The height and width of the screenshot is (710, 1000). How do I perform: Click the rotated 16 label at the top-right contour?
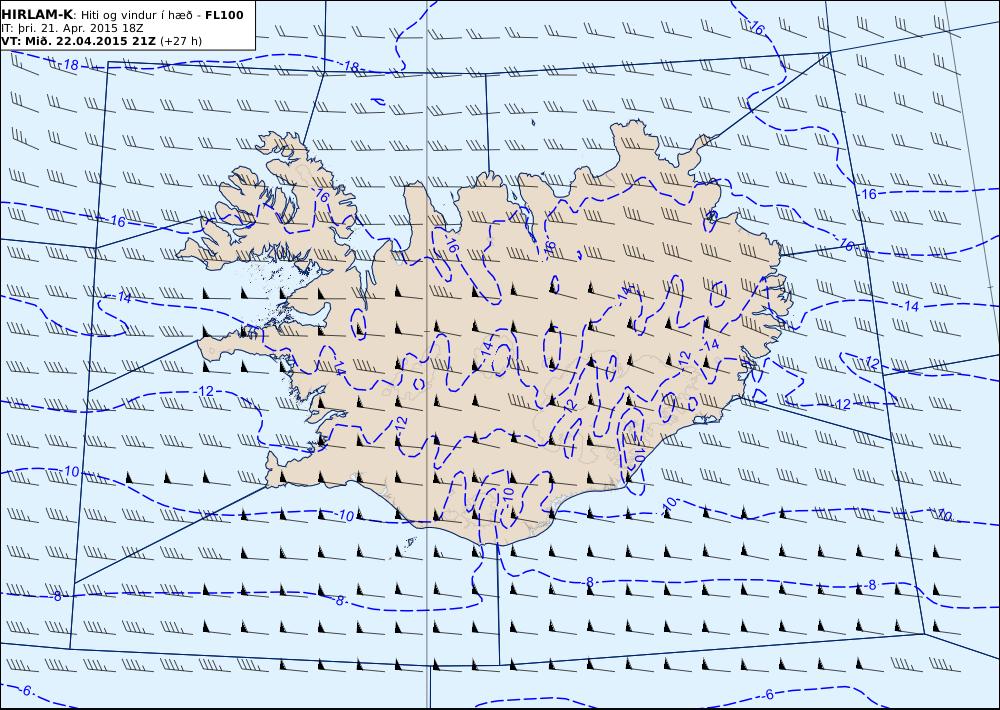pyautogui.click(x=757, y=28)
